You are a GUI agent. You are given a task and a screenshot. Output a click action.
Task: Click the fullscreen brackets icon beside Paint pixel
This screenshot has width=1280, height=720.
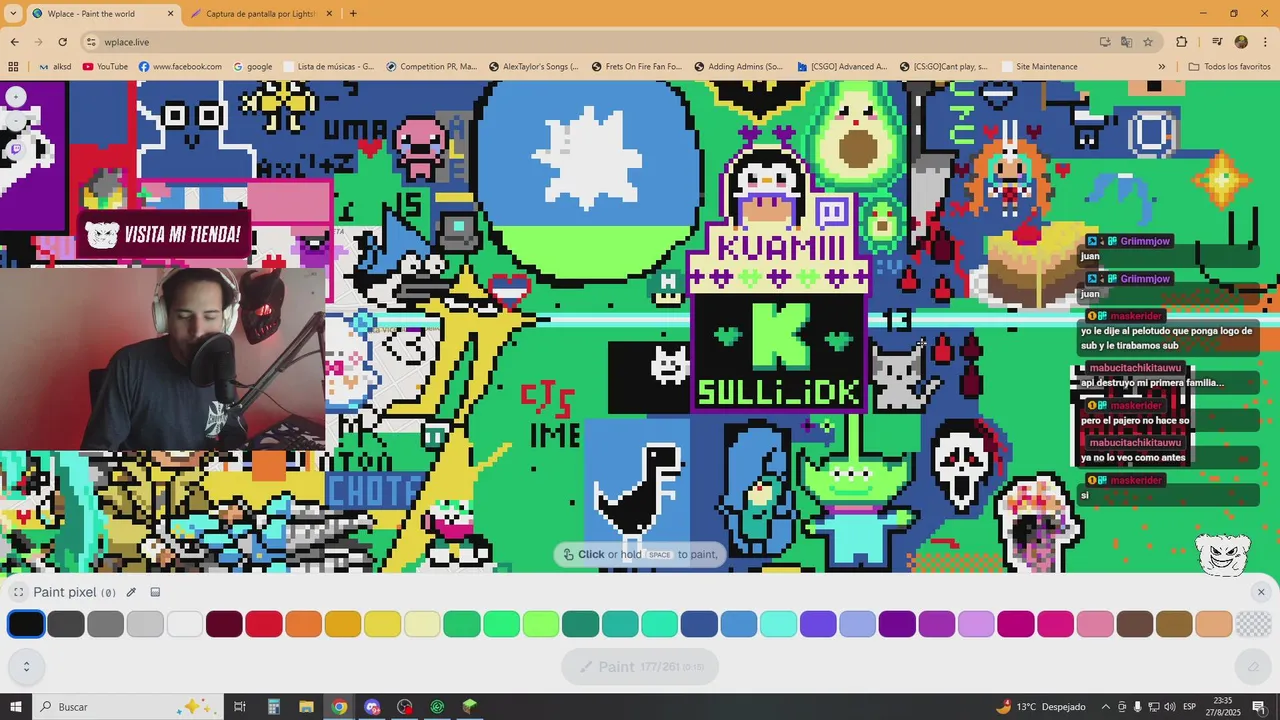click(18, 592)
